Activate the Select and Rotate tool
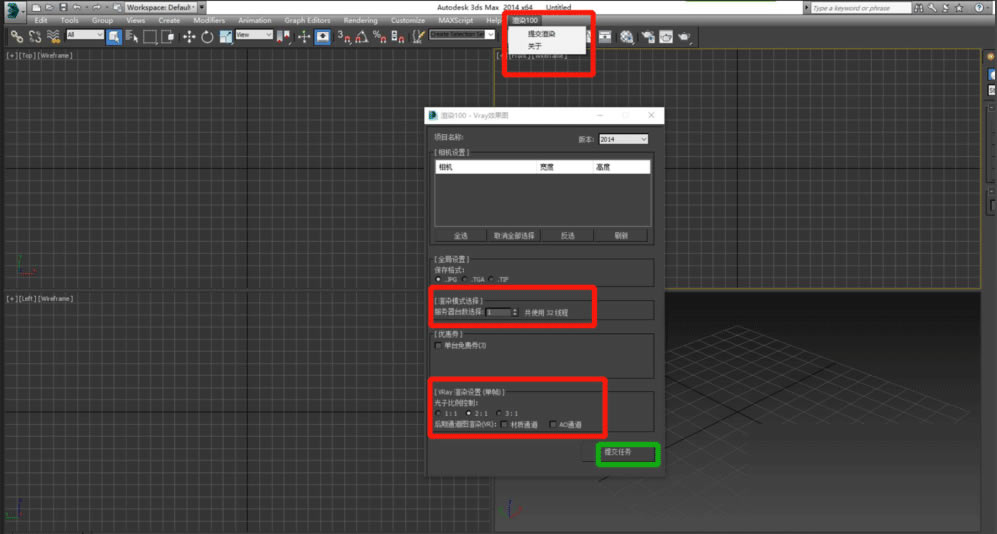The height and width of the screenshot is (534, 997). [207, 37]
